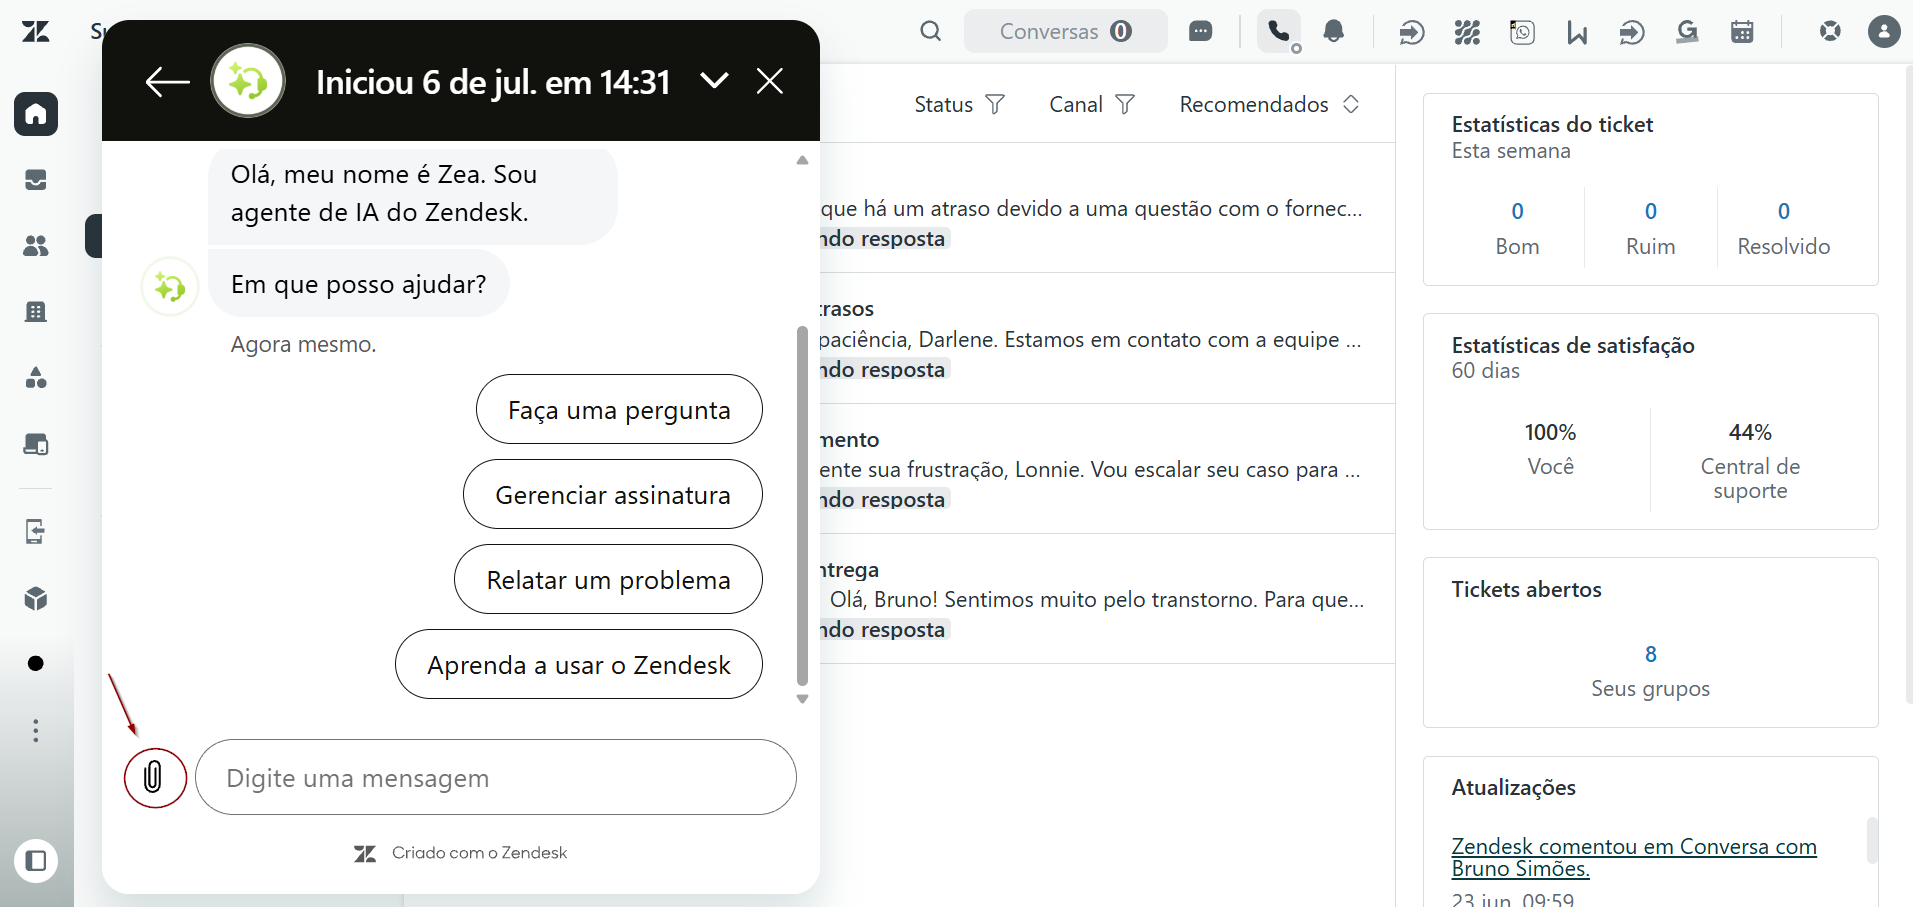This screenshot has width=1913, height=907.
Task: Expand the chat header chevron menu
Action: [714, 80]
